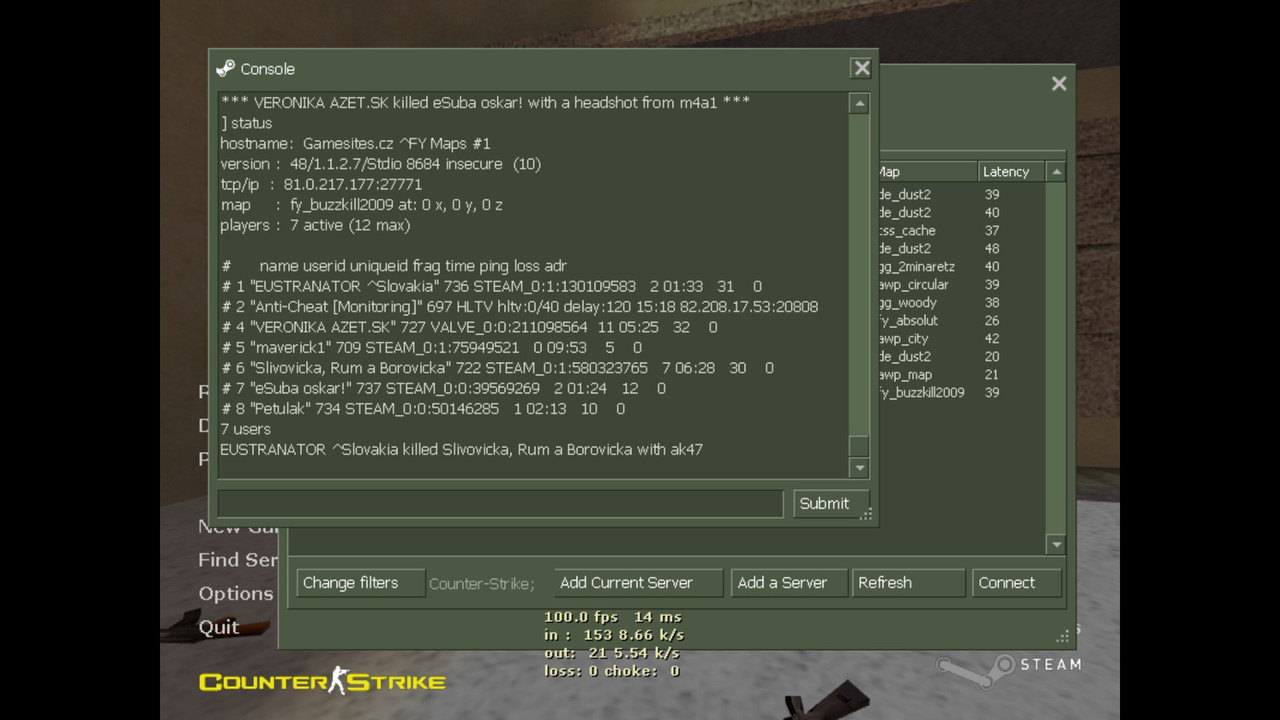Click the EUSTRANATOR ^Slovakia player status line
Screen dimensions: 1280x720
pyautogui.click(x=491, y=286)
